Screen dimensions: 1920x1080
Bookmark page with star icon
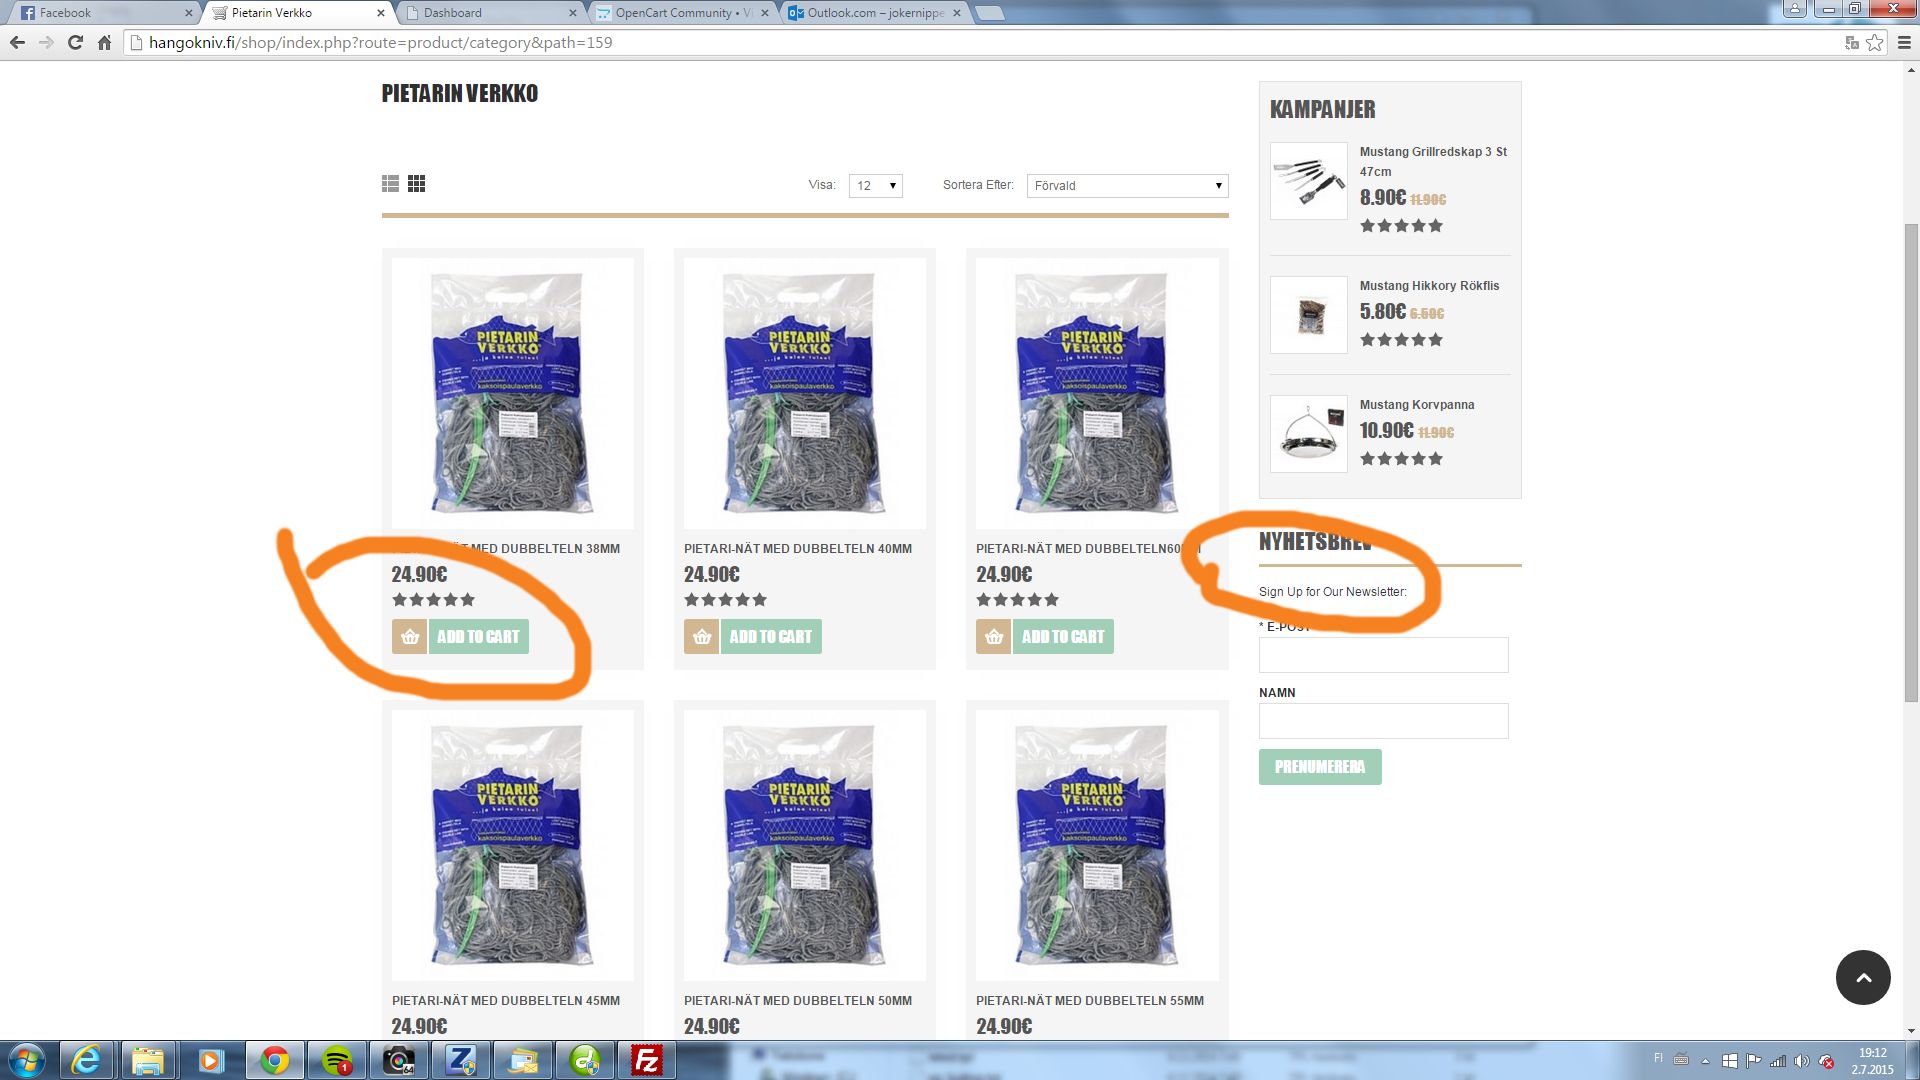tap(1875, 43)
